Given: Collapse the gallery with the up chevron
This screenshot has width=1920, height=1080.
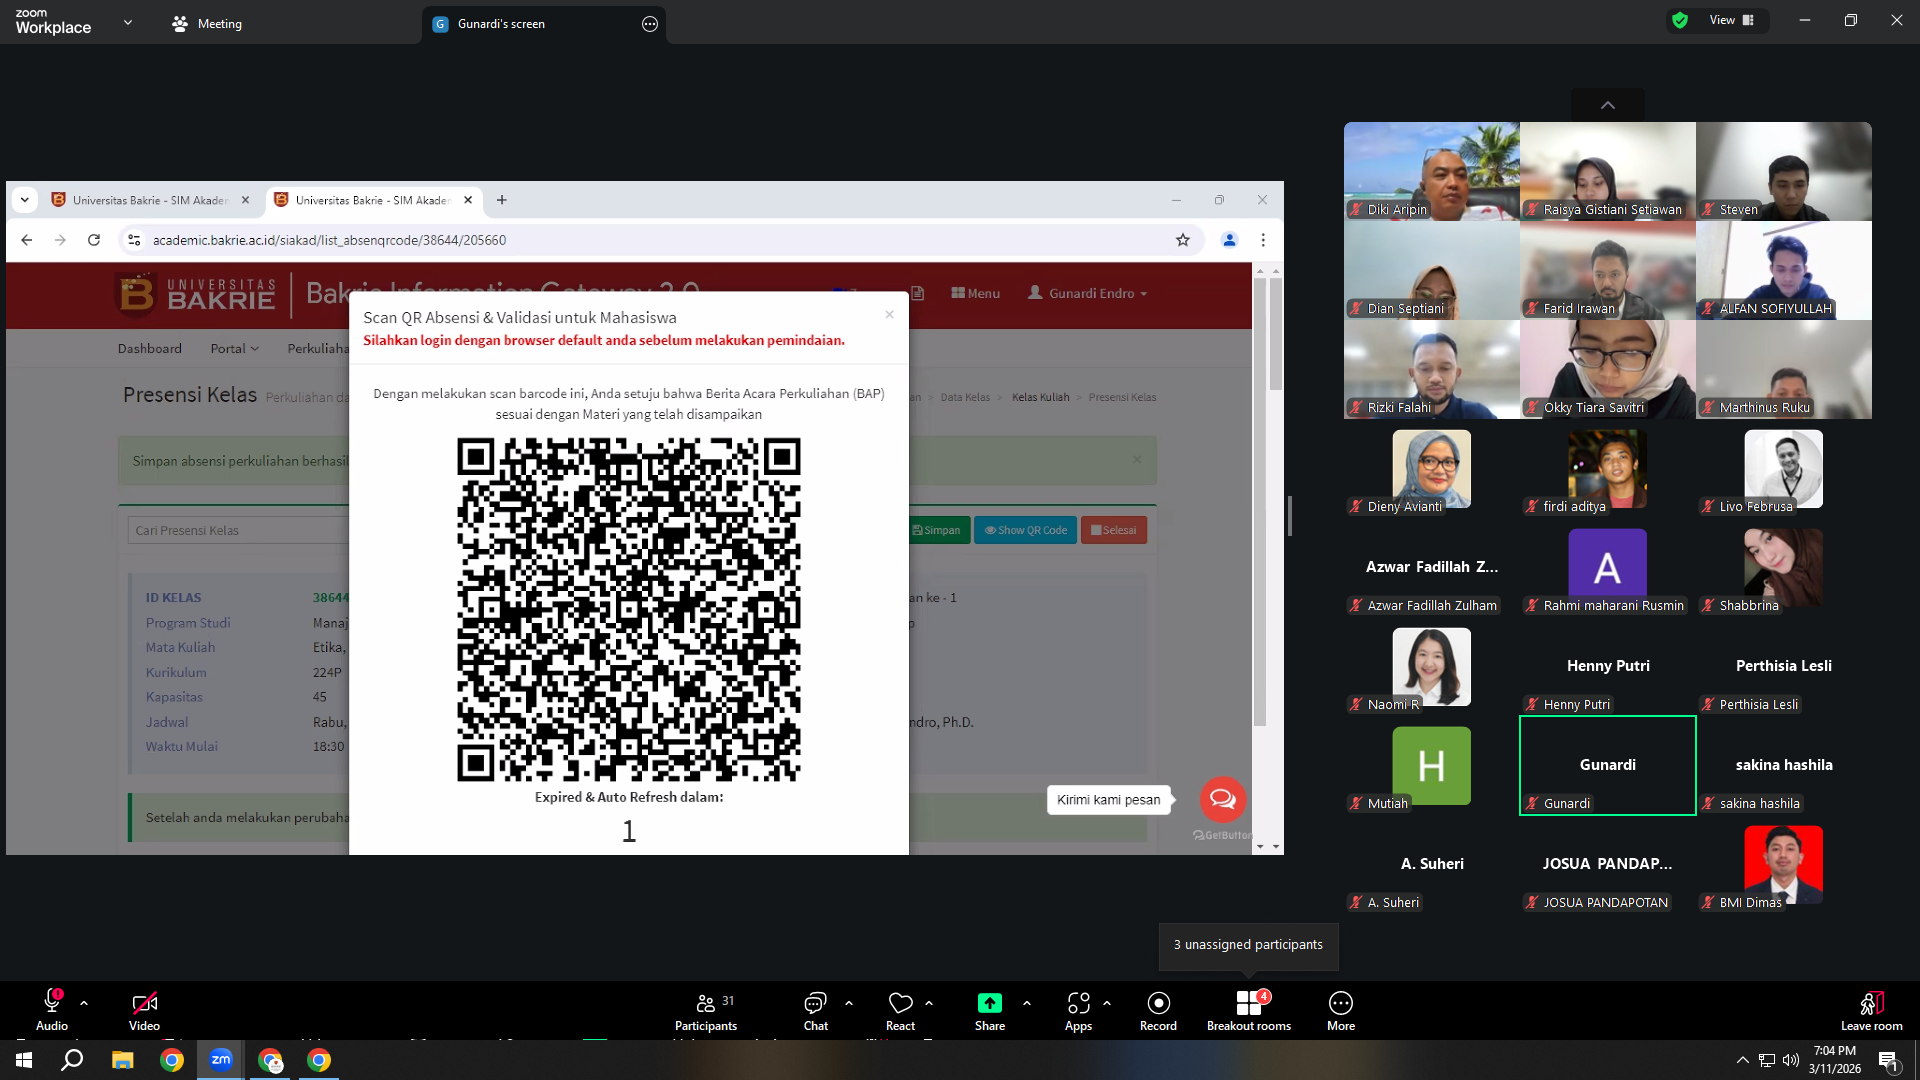Looking at the screenshot, I should pos(1608,105).
